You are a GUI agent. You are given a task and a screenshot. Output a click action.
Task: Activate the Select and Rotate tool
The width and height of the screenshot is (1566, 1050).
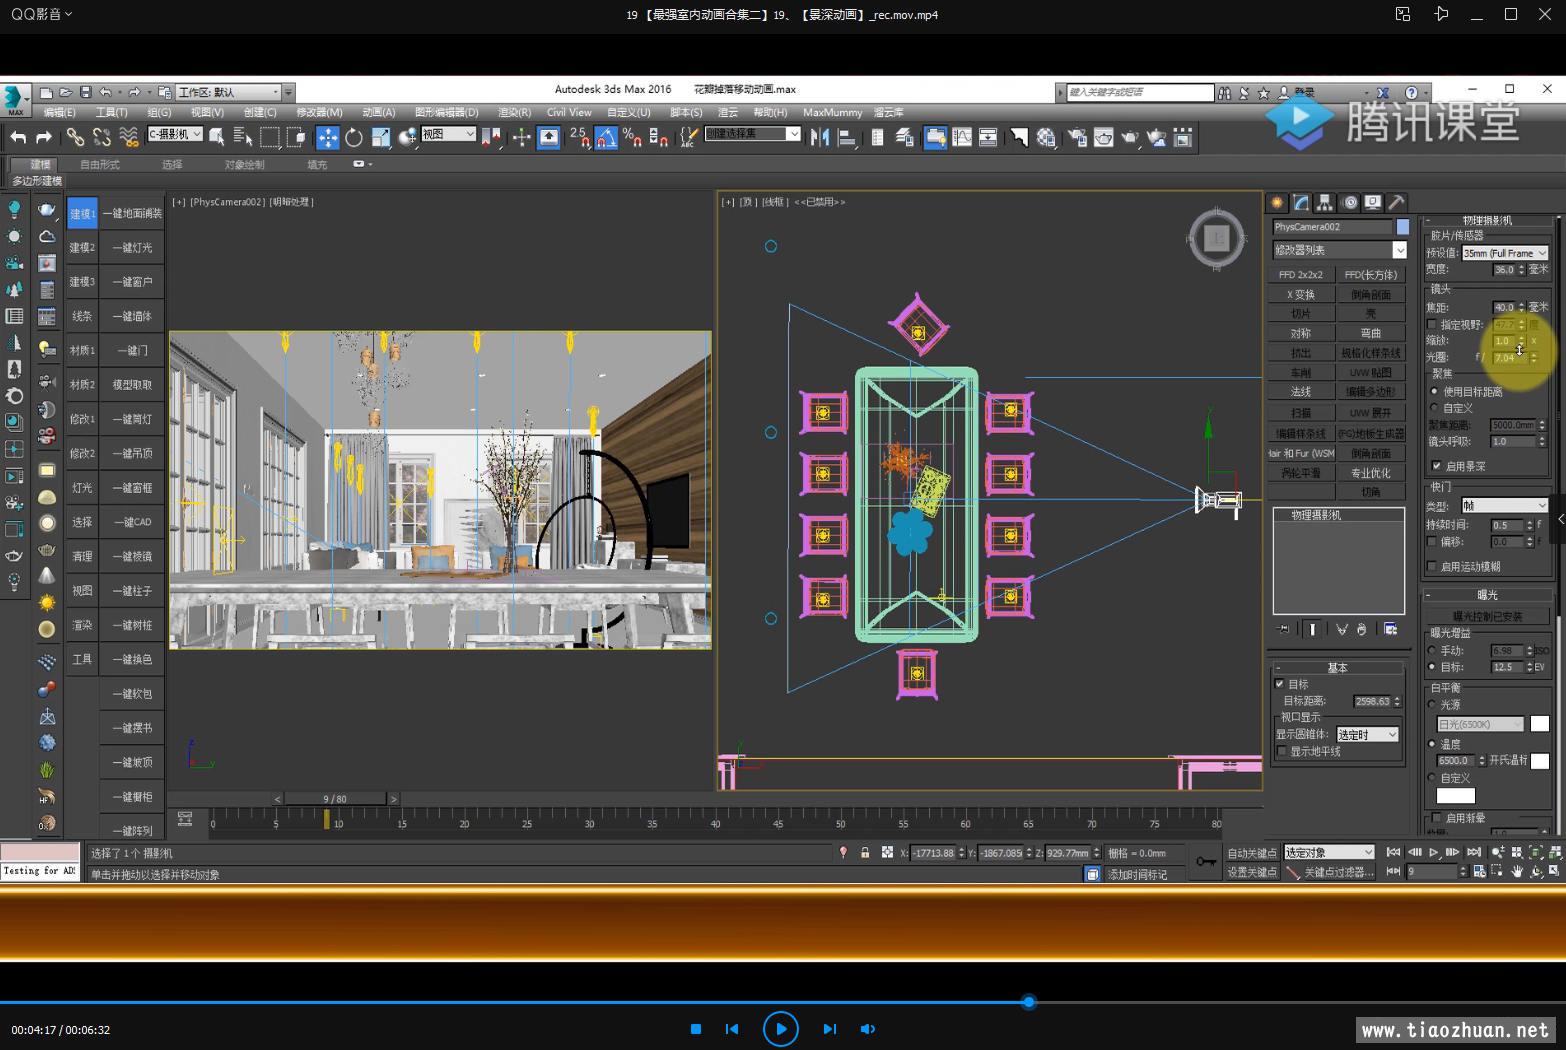coord(354,137)
